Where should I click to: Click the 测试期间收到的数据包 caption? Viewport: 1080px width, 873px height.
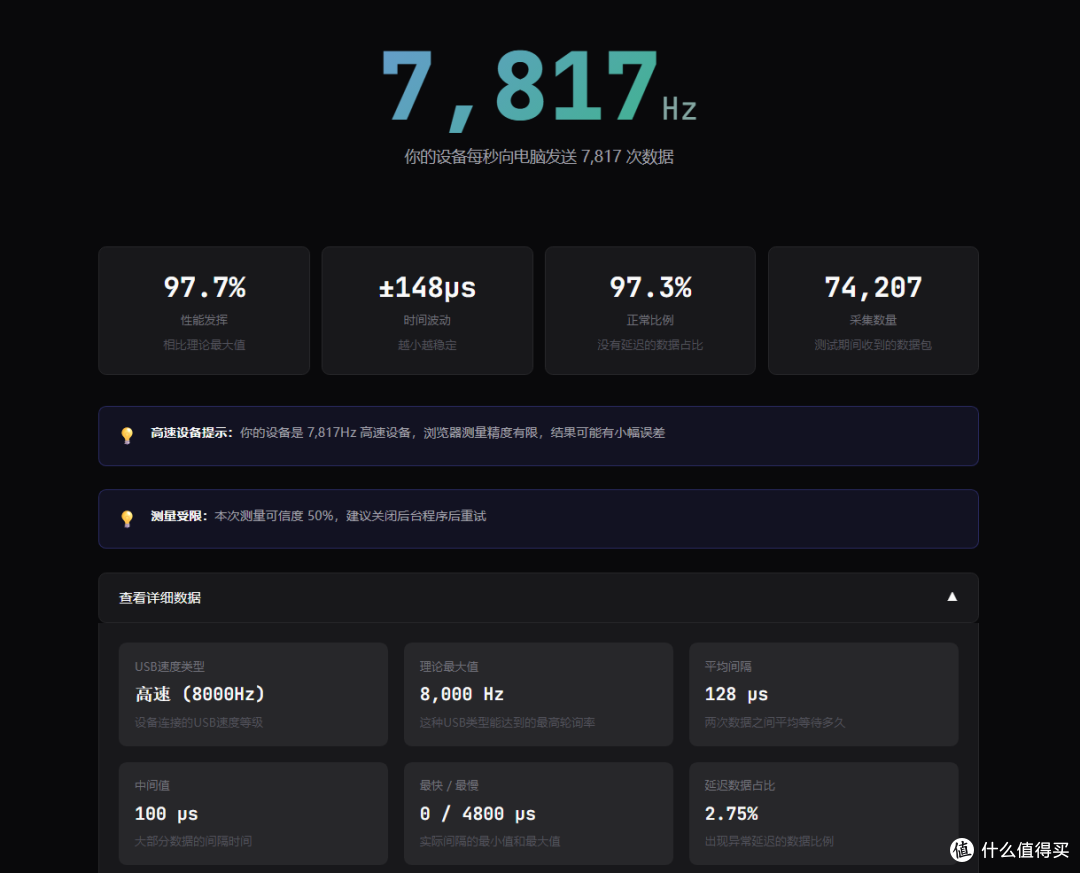click(x=873, y=345)
